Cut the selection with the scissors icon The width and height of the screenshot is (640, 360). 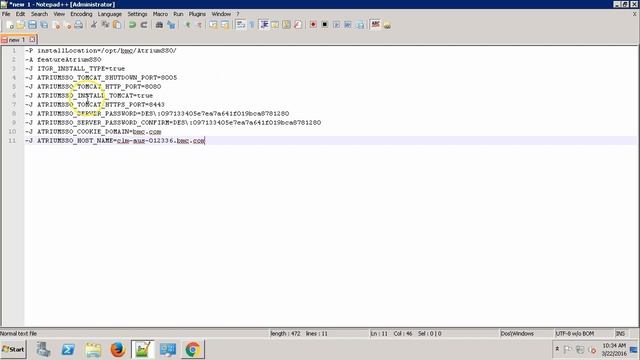94,25
